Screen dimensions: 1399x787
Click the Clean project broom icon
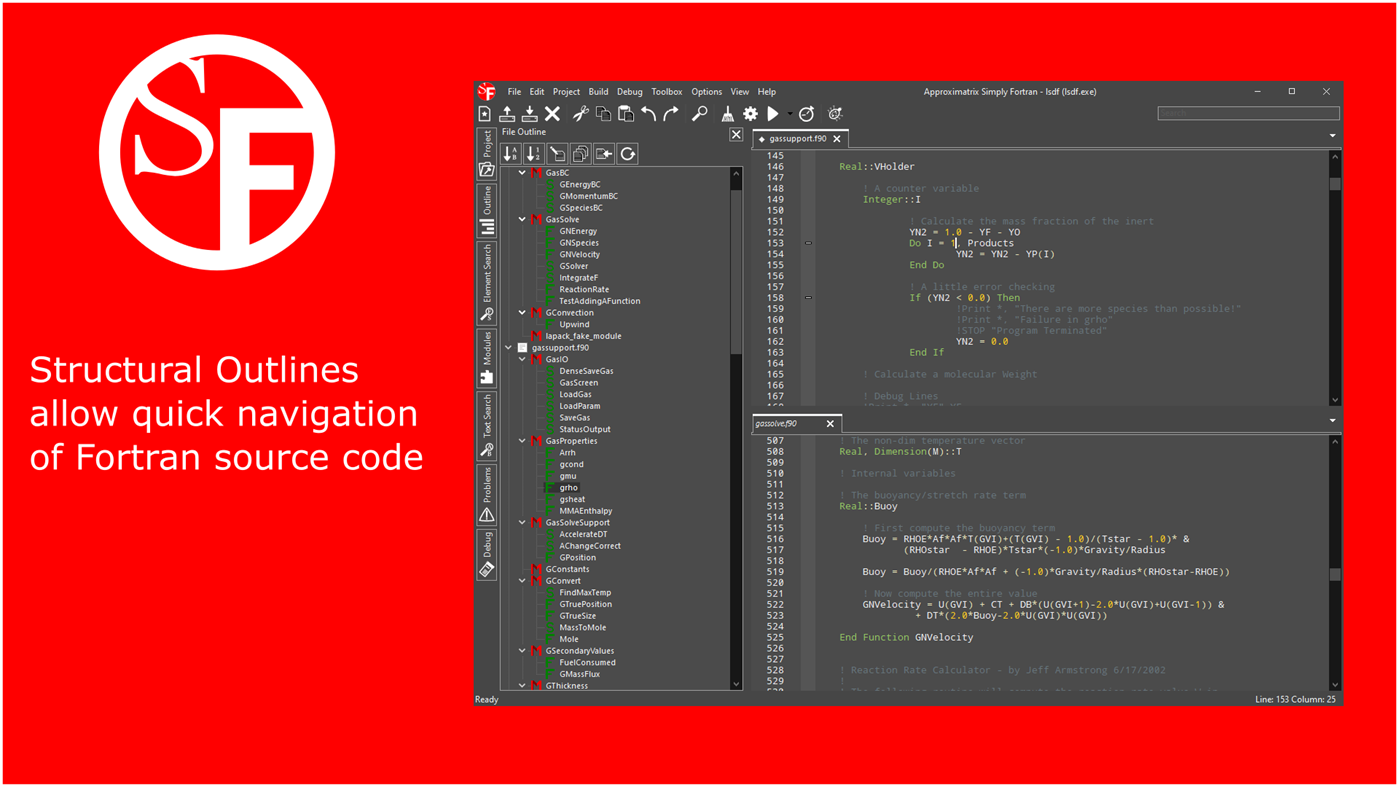coord(727,114)
